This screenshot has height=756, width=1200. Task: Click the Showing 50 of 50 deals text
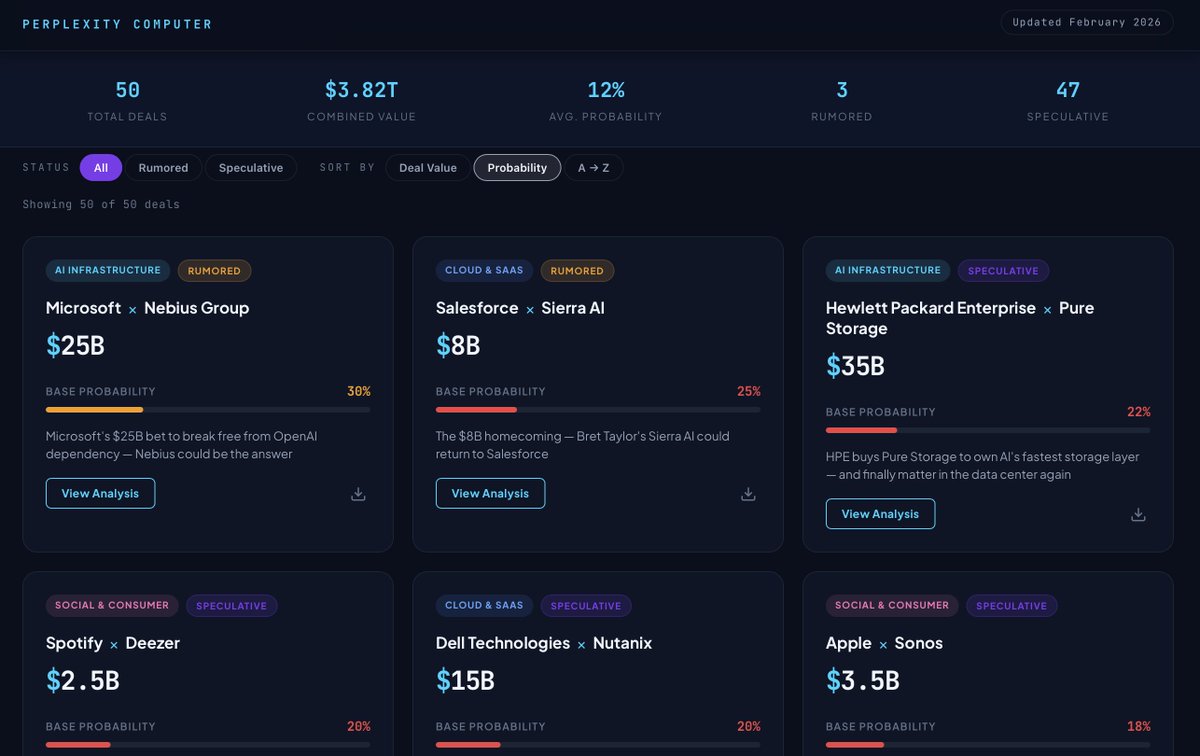[101, 204]
